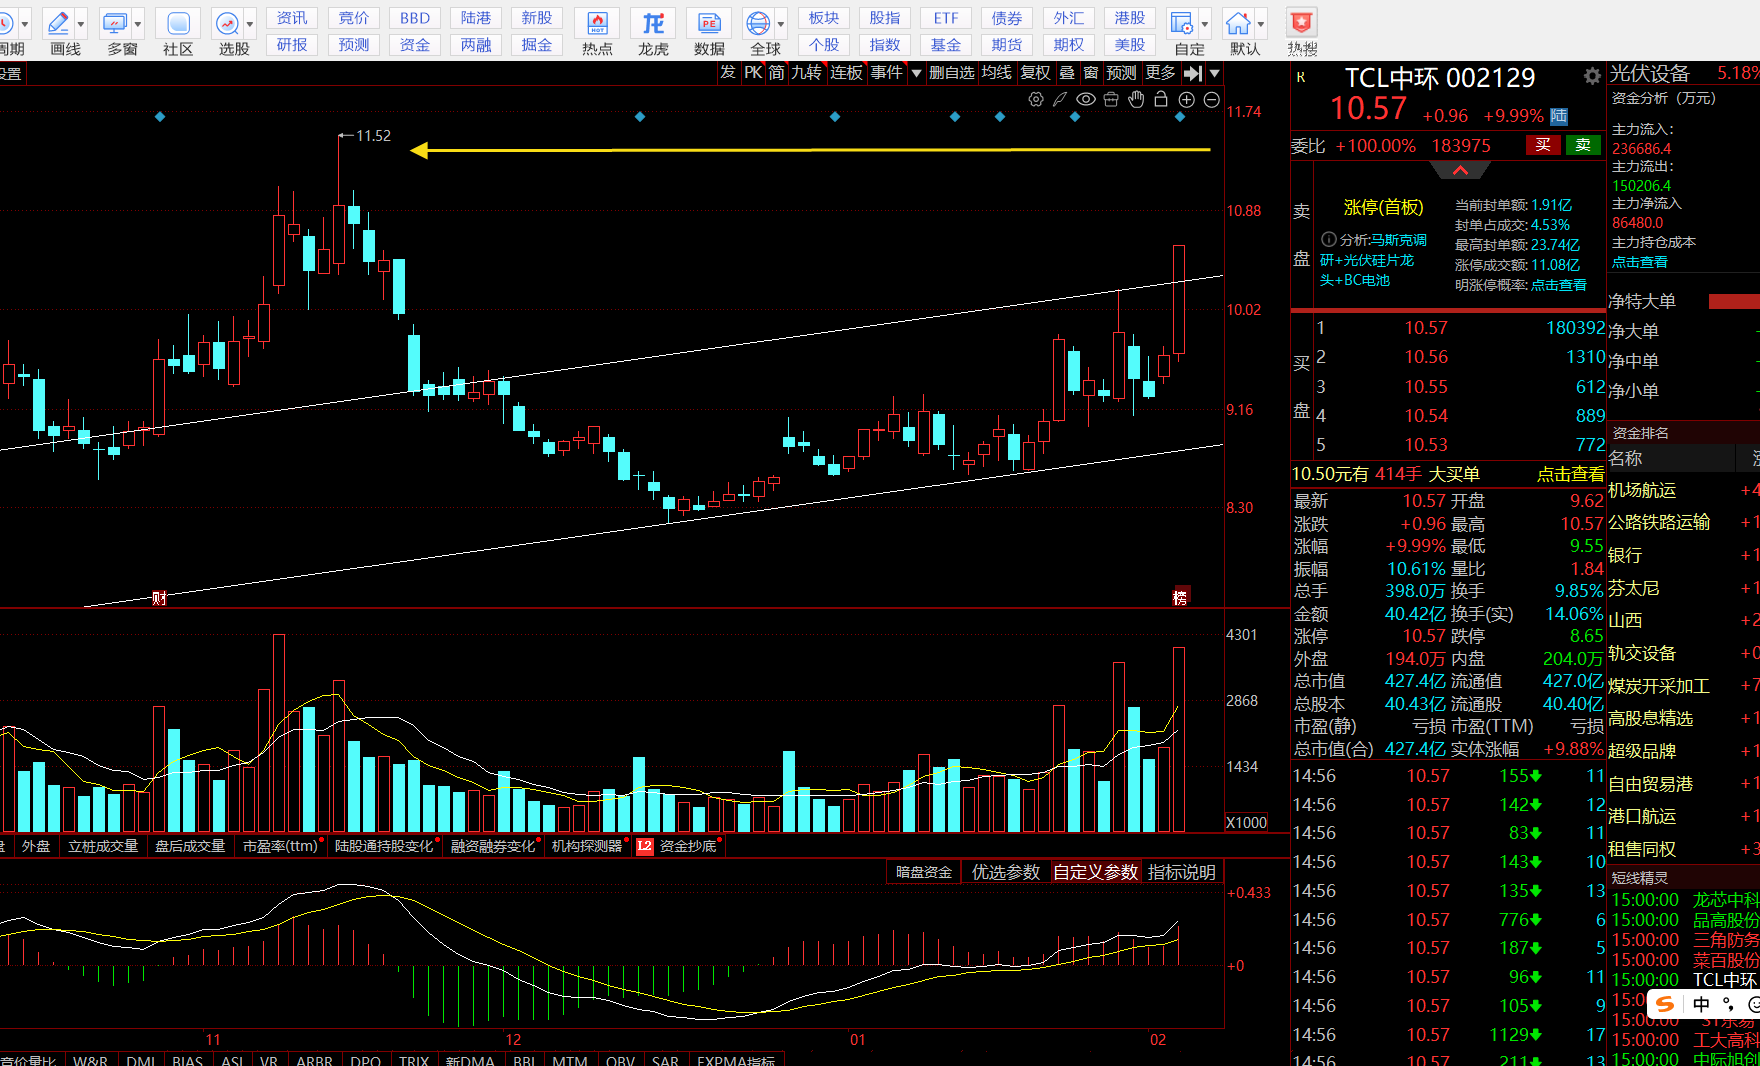1760x1066 pixels.
Task: Click the chart toolbox icon
Action: coord(1111,99)
